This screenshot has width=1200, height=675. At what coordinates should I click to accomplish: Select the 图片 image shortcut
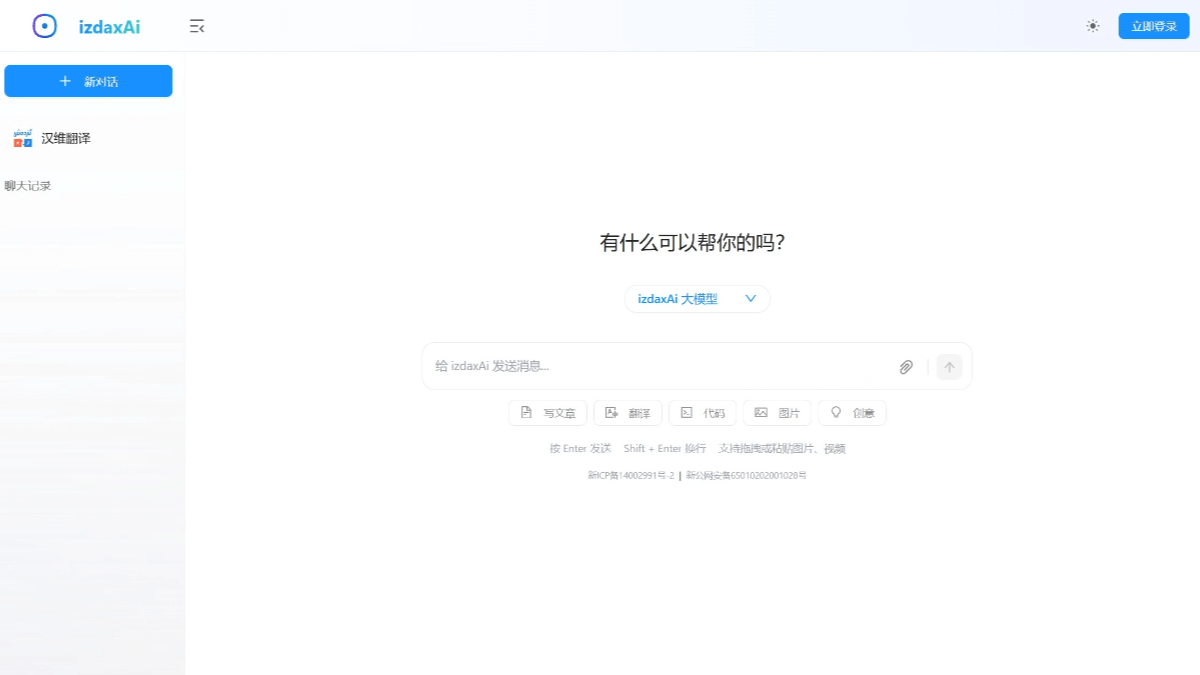coord(777,413)
